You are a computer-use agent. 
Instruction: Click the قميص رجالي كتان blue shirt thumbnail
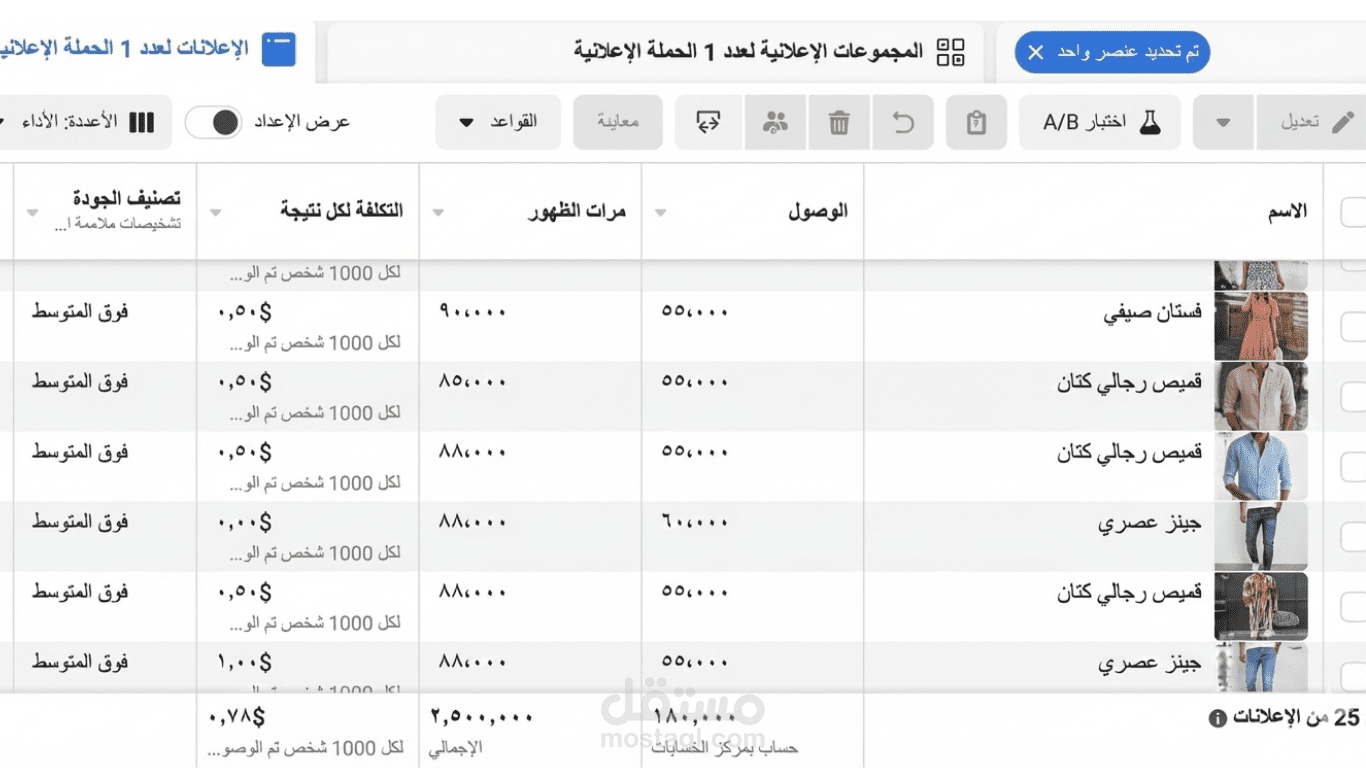point(1260,466)
